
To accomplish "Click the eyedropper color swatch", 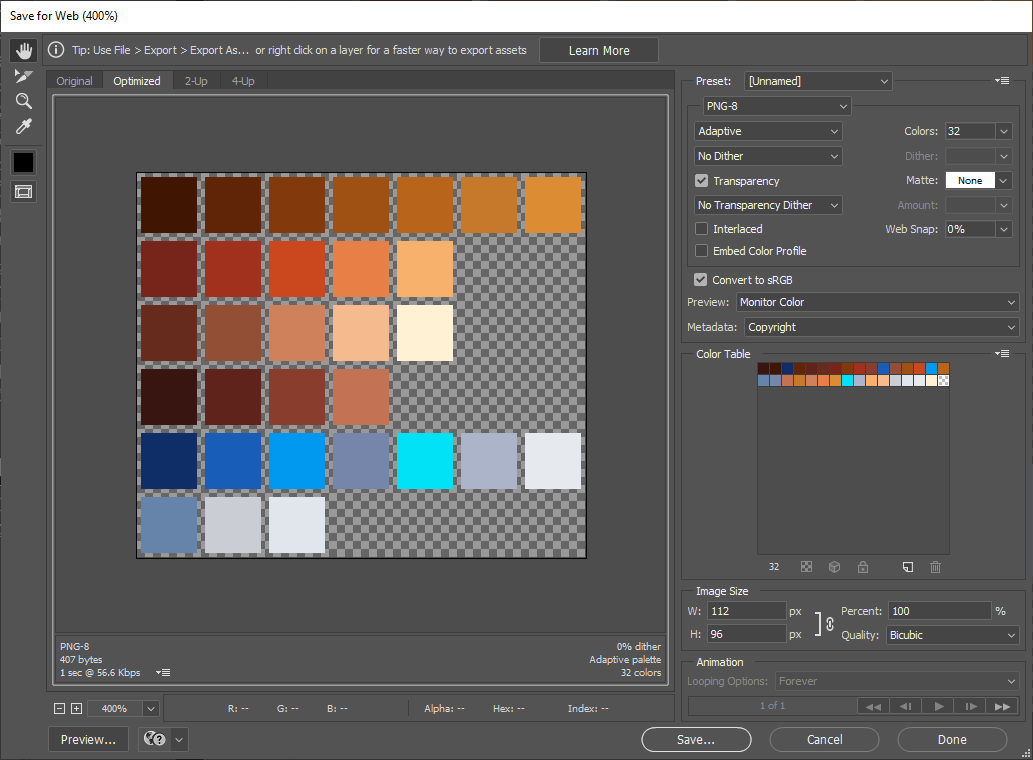I will (23, 161).
